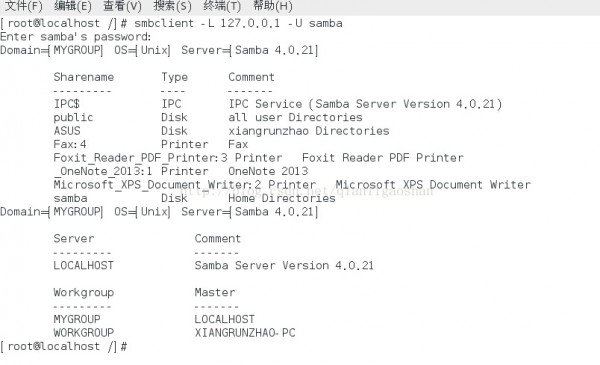Viewport: 600px width, 365px height.
Task: Click Foxit_Reader_PDF_Printer:3 share name
Action: [x=140, y=158]
